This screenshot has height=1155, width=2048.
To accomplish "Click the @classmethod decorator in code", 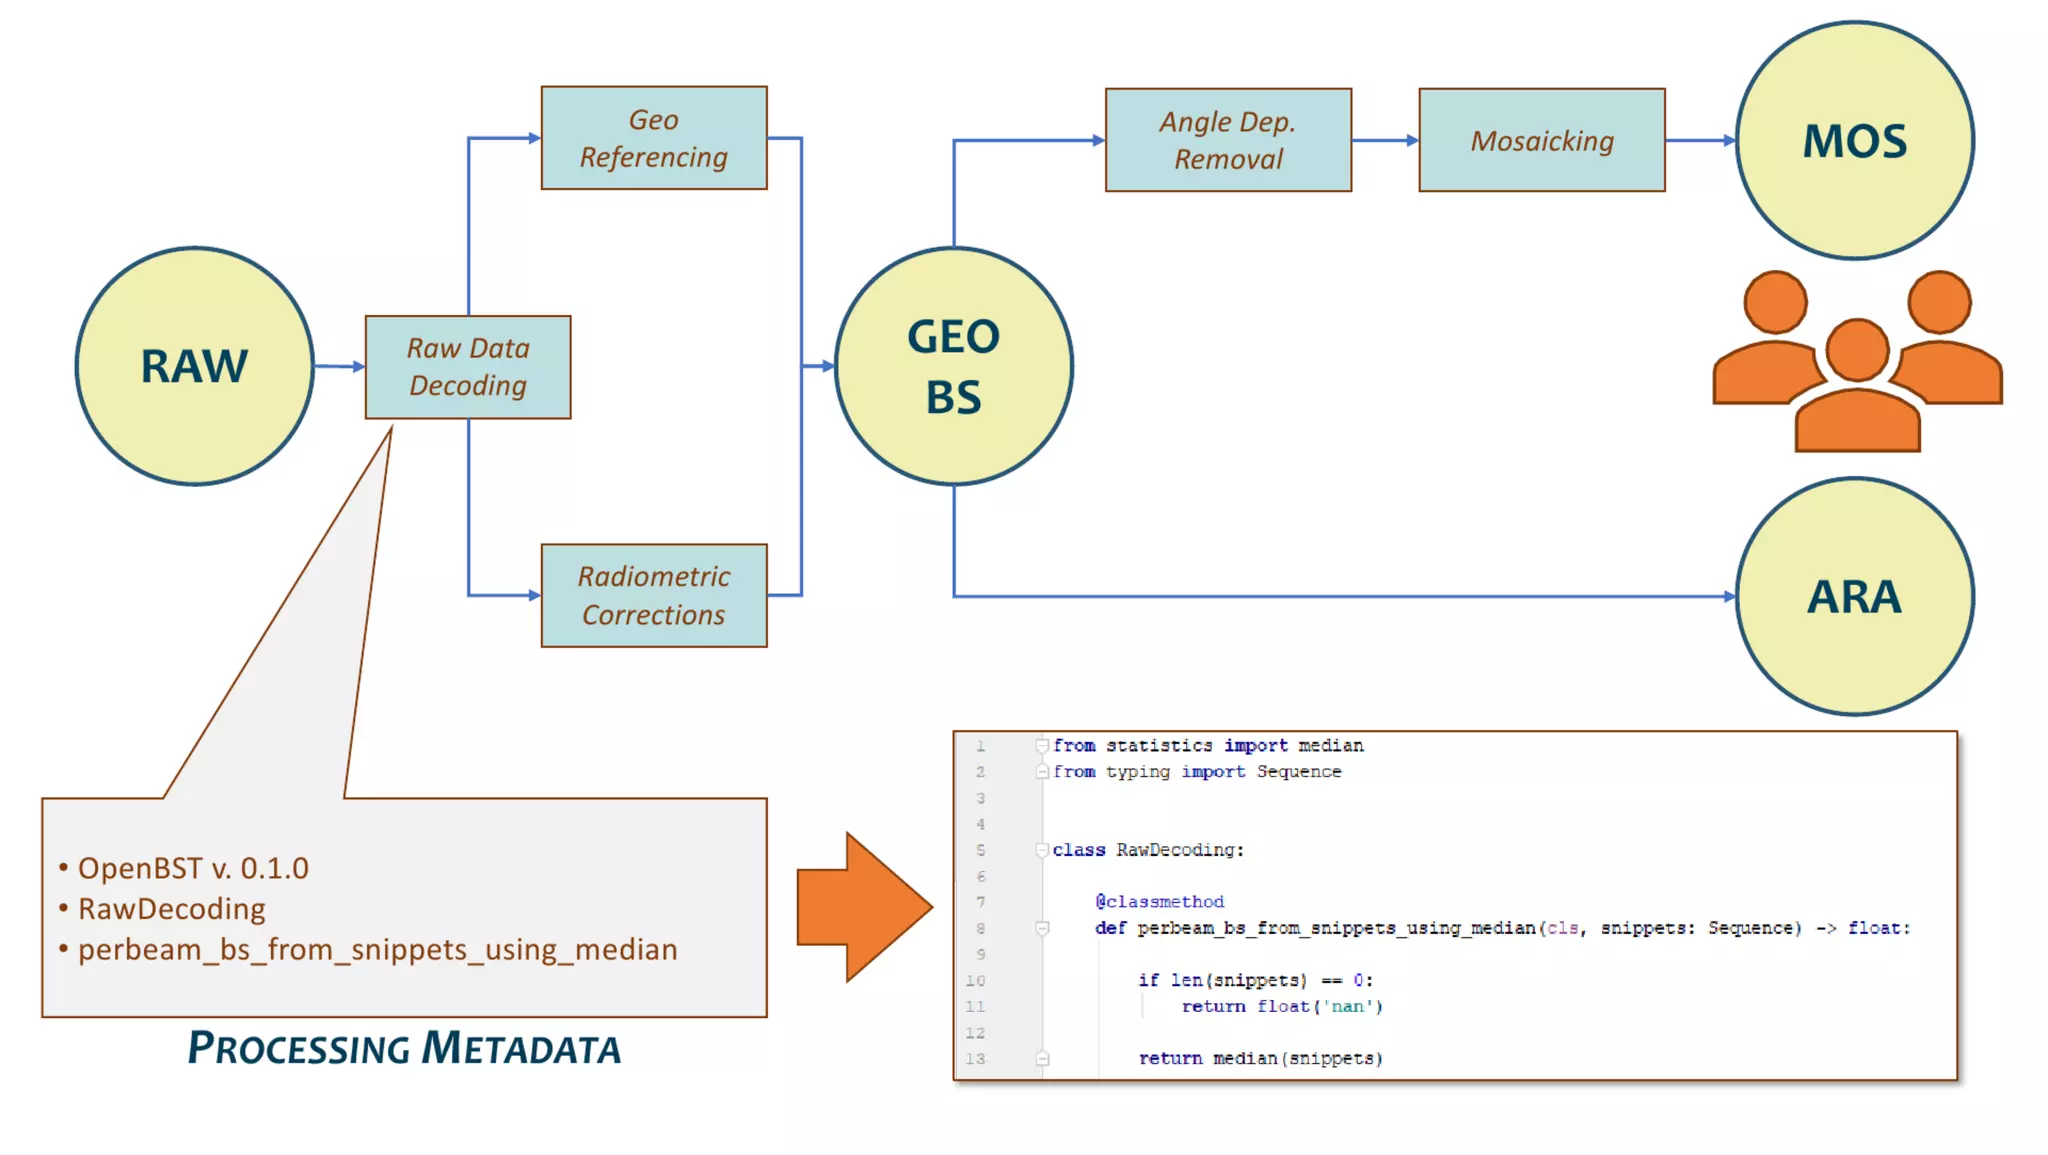I will pyautogui.click(x=1159, y=902).
